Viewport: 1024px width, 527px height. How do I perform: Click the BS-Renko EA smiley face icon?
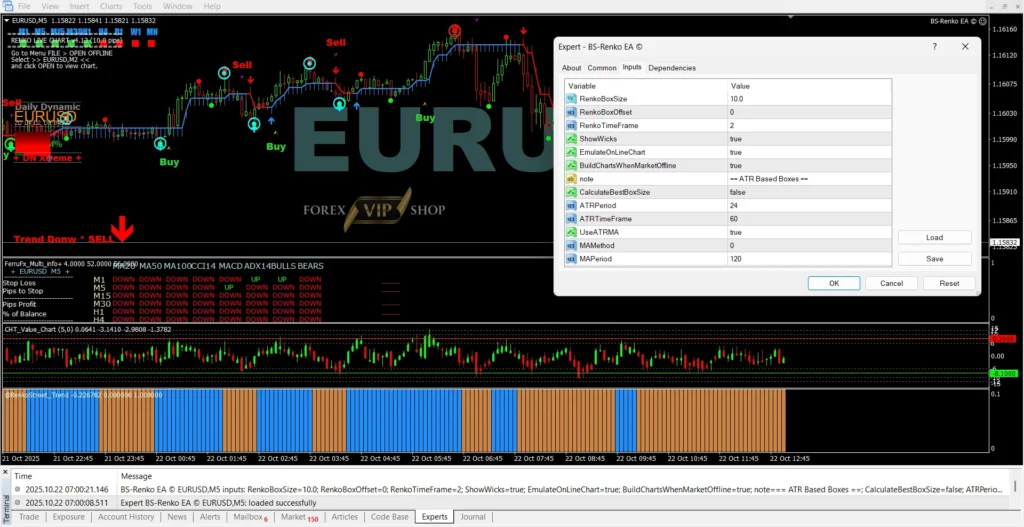click(x=983, y=21)
